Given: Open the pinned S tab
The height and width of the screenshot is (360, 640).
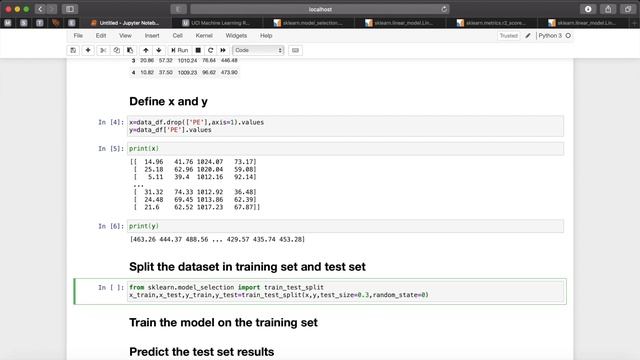Looking at the screenshot, I should tap(24, 23).
